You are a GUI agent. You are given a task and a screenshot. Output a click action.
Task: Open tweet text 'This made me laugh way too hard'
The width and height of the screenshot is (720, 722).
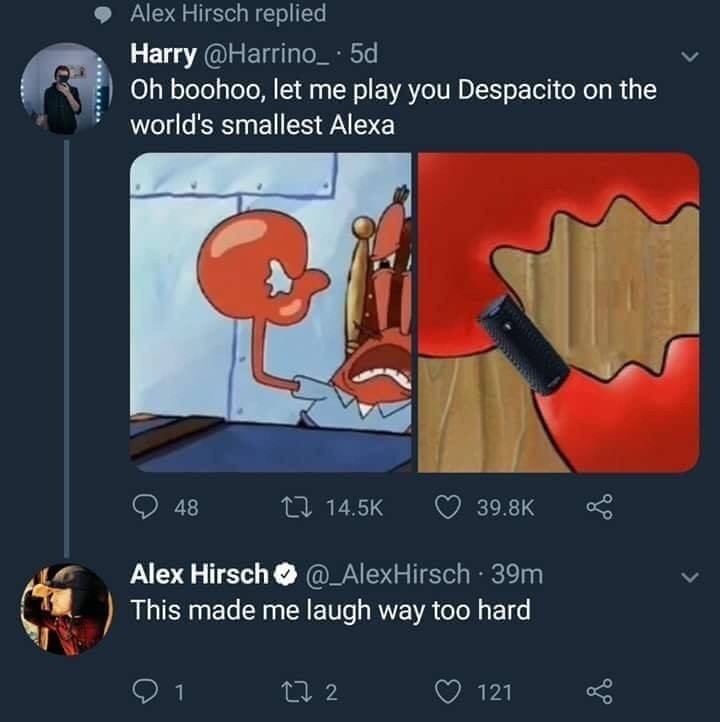pyautogui.click(x=331, y=609)
